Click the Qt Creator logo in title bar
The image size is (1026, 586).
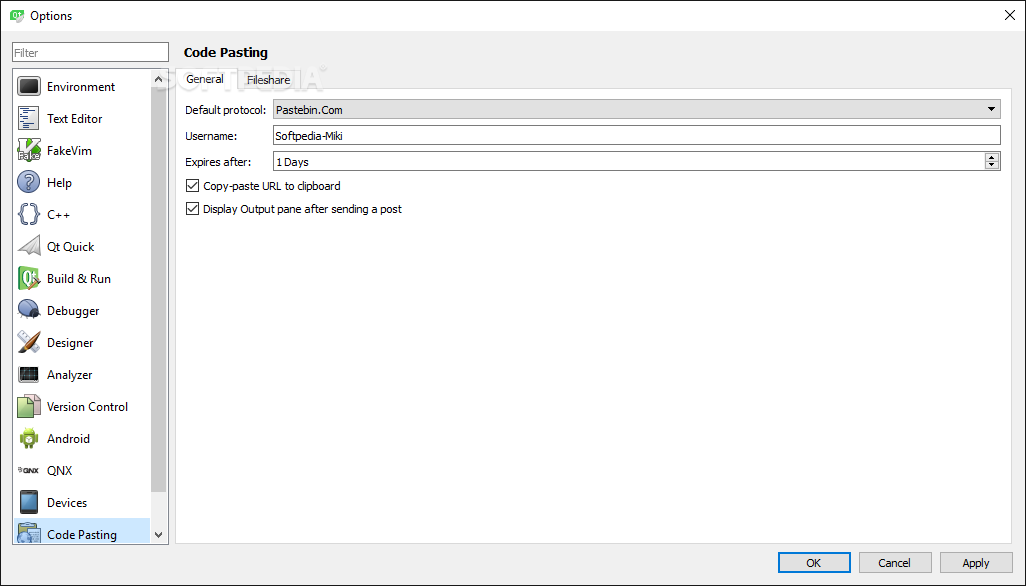pos(17,16)
